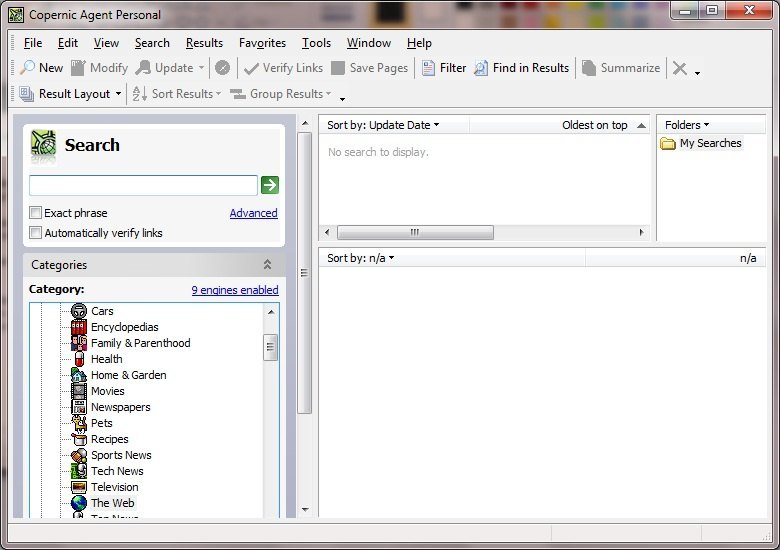The width and height of the screenshot is (780, 550).
Task: Click searches list scroll right arrow
Action: pyautogui.click(x=641, y=232)
